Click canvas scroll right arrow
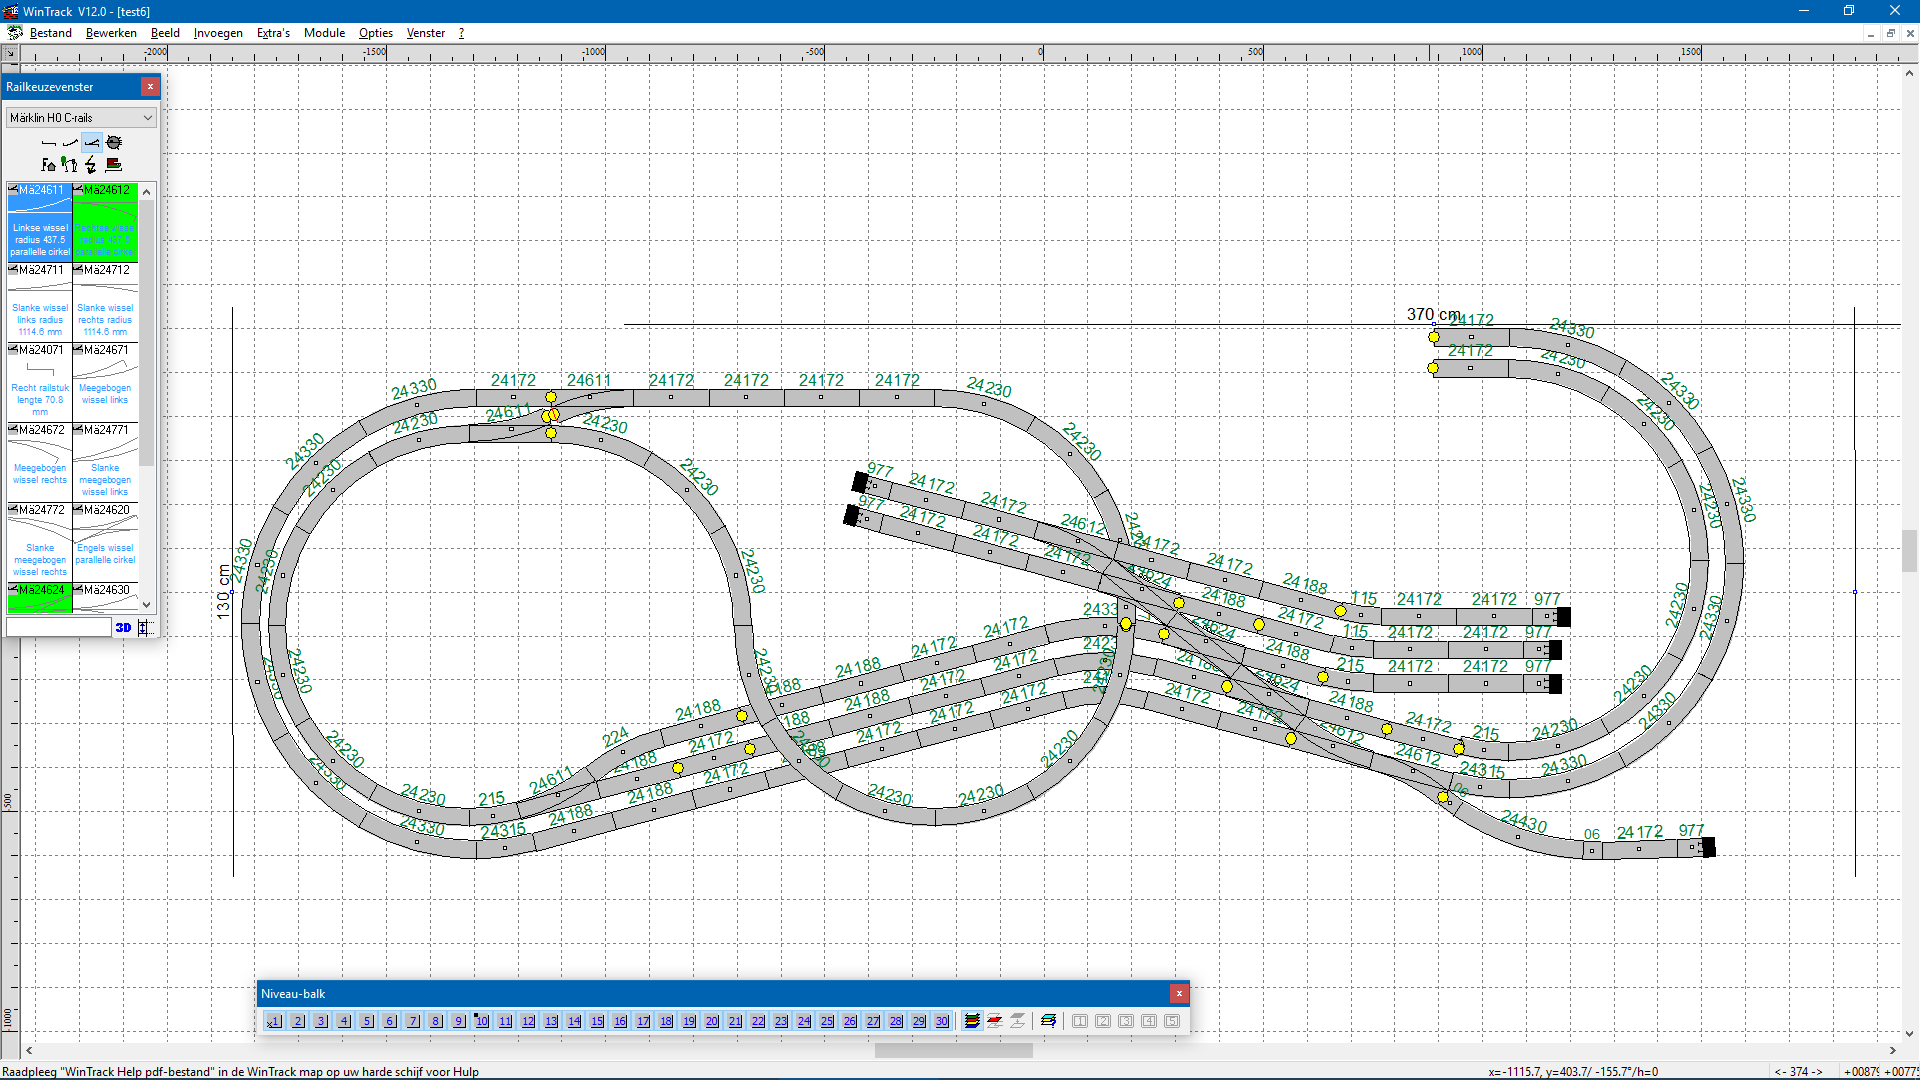The image size is (1920, 1080). click(x=1892, y=1050)
